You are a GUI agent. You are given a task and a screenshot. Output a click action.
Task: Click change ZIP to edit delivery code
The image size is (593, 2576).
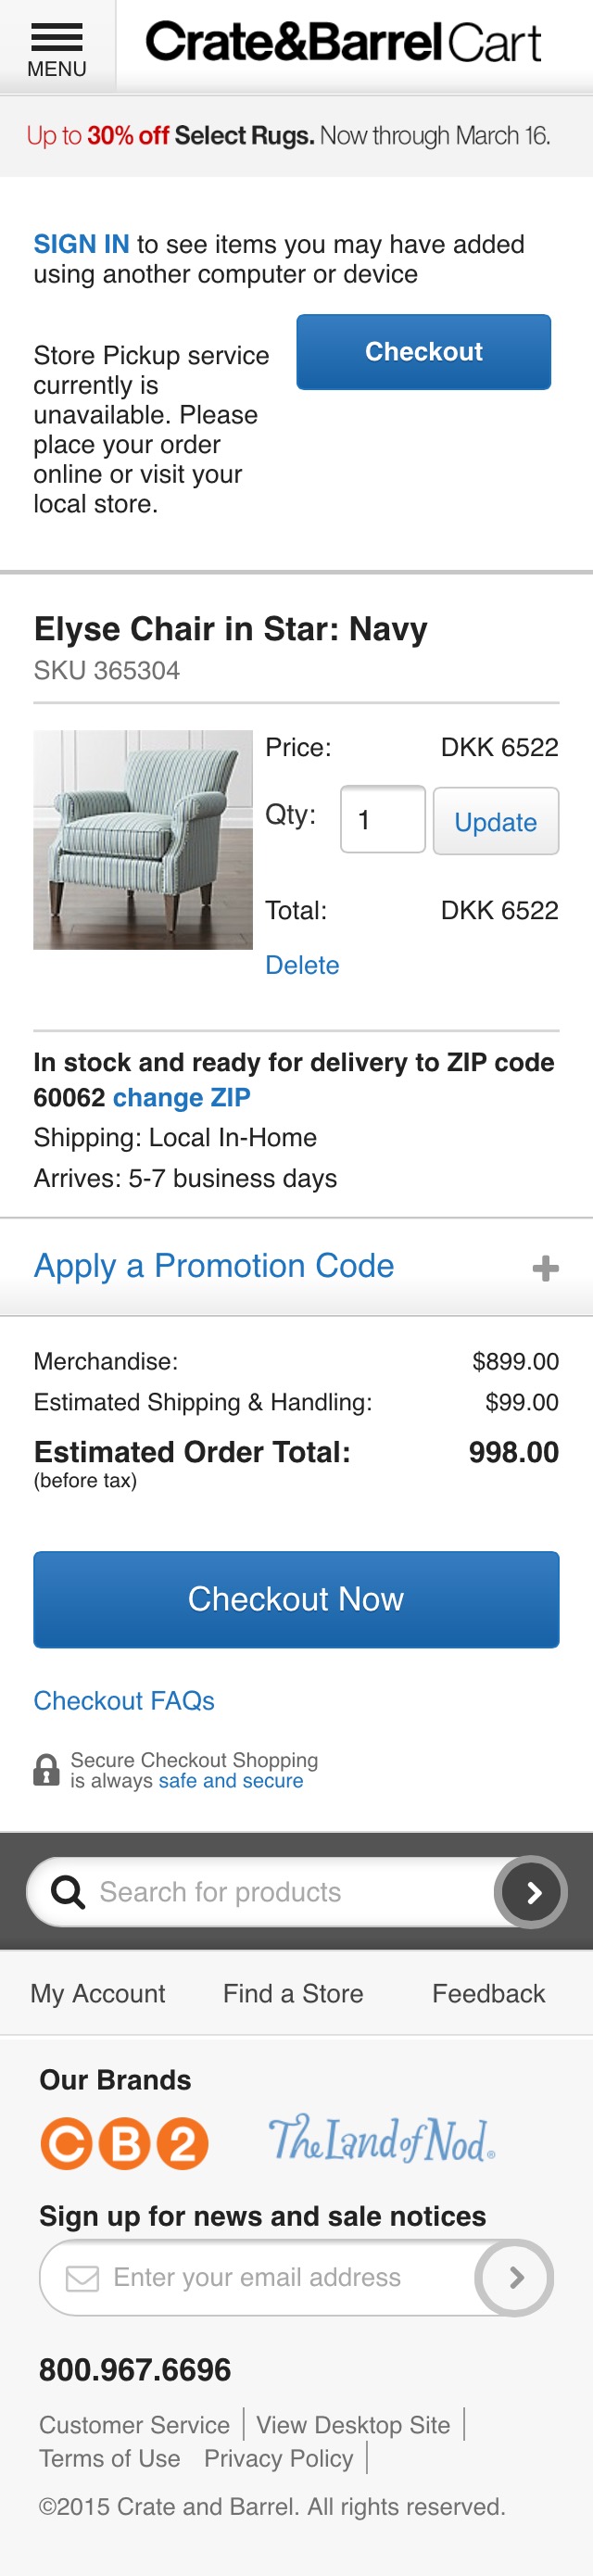click(181, 1097)
